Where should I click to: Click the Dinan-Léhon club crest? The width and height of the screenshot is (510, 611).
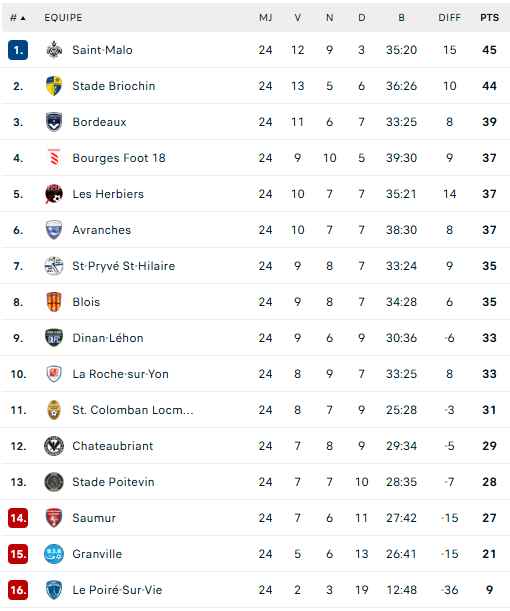[x=54, y=338]
